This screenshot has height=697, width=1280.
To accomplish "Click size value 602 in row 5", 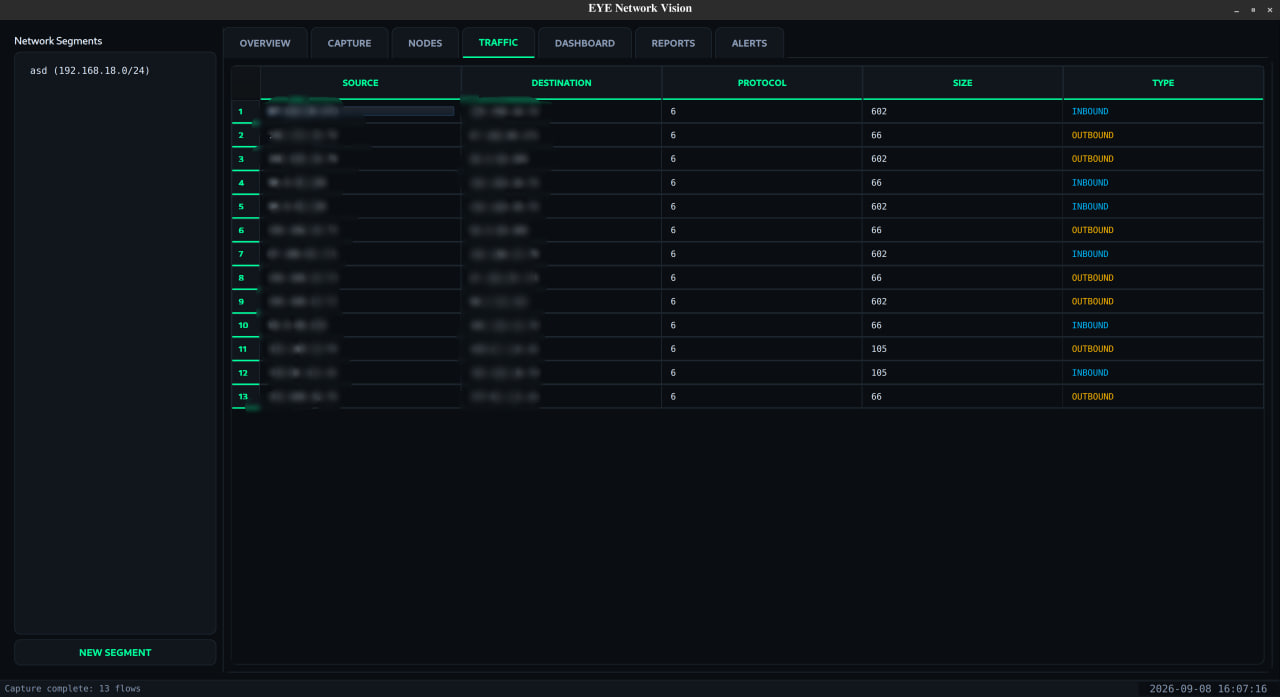I will pos(879,206).
